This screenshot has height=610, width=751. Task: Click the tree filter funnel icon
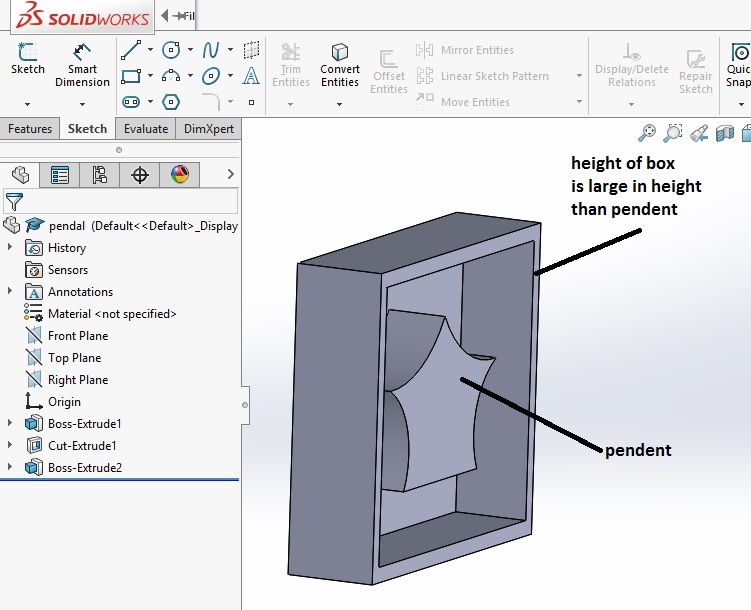coord(14,202)
